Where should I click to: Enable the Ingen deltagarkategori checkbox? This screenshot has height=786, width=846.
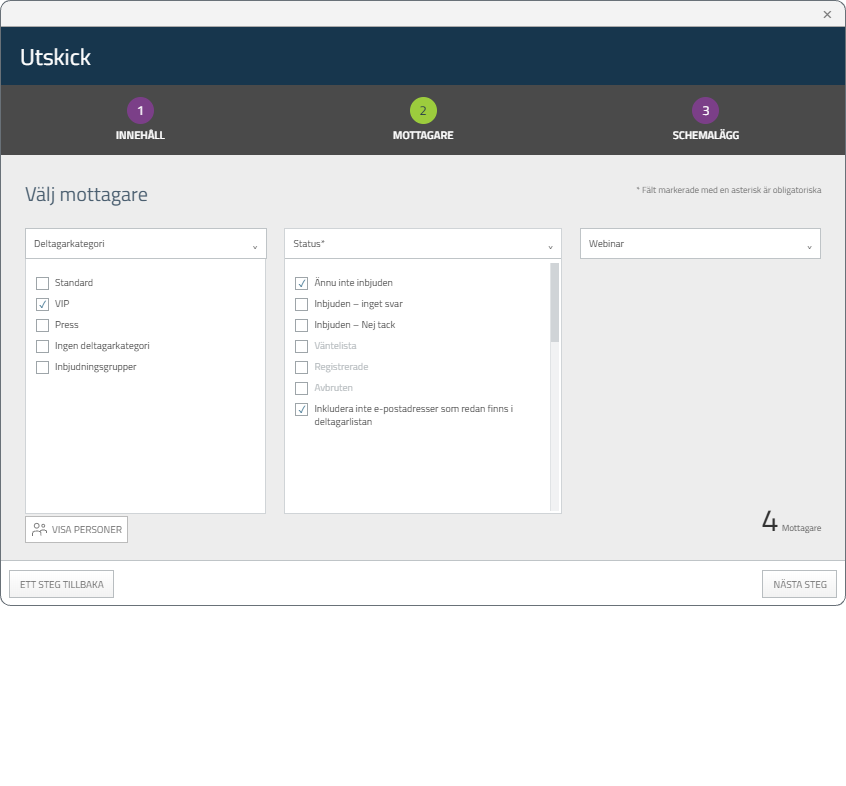tap(43, 346)
